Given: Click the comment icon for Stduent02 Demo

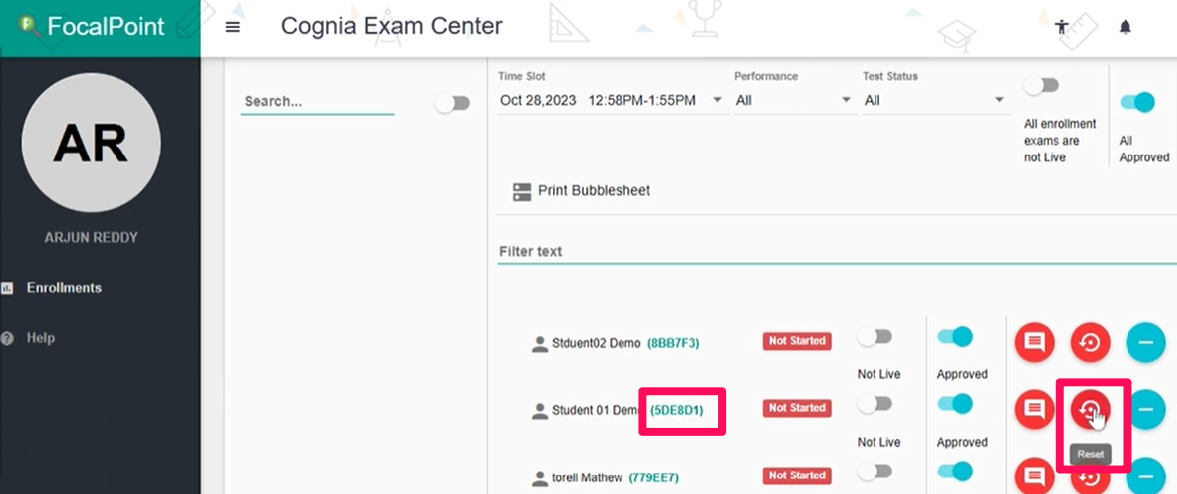Looking at the screenshot, I should point(1034,343).
